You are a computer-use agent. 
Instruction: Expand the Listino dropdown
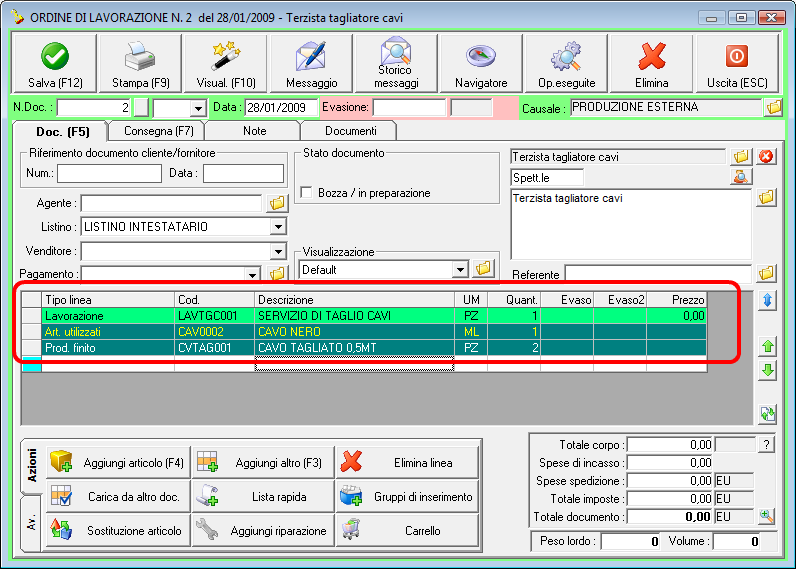tap(278, 227)
